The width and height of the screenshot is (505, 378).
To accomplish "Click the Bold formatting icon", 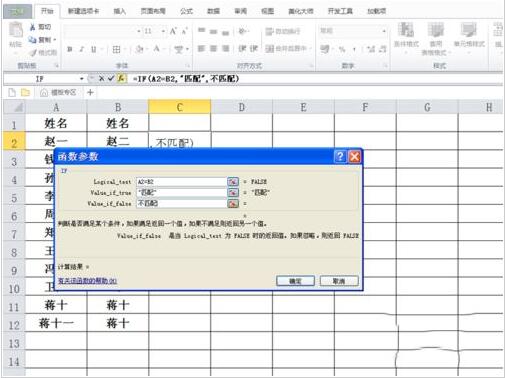I will click(70, 49).
